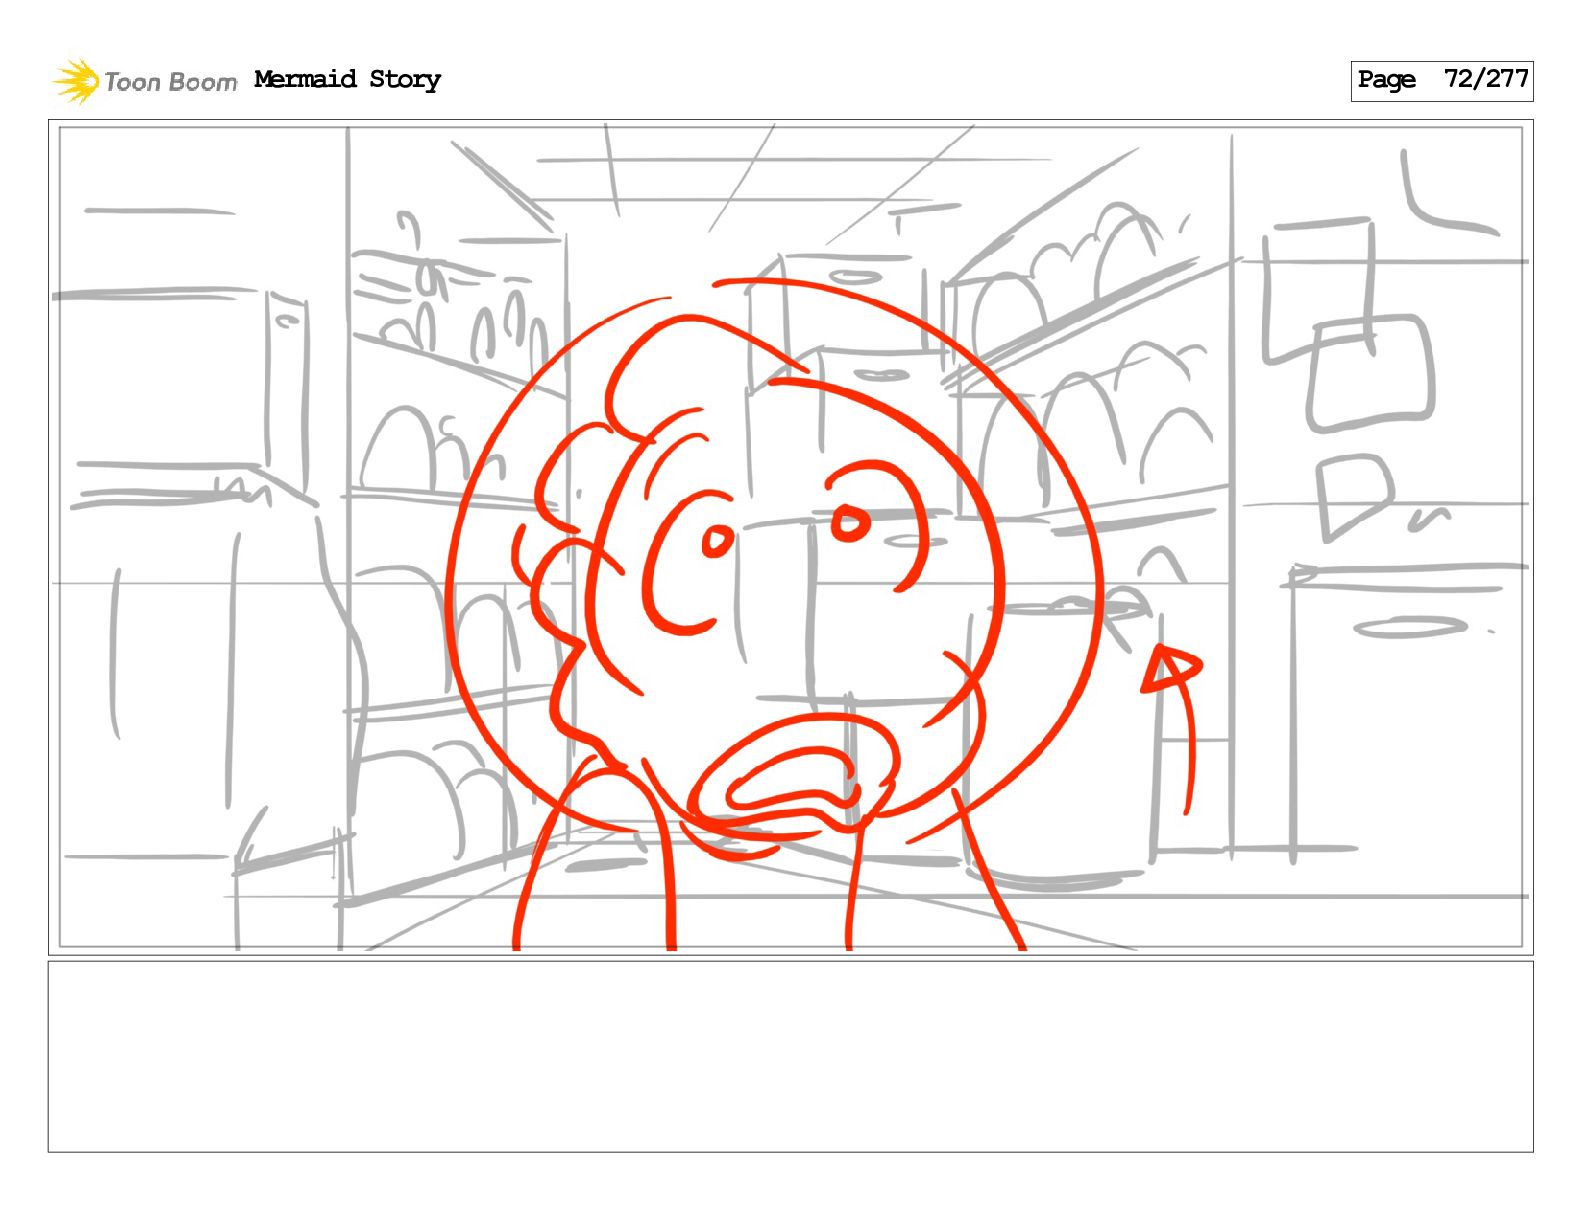
Task: Click the 'Mermaid Story' title text
Action: tap(347, 79)
